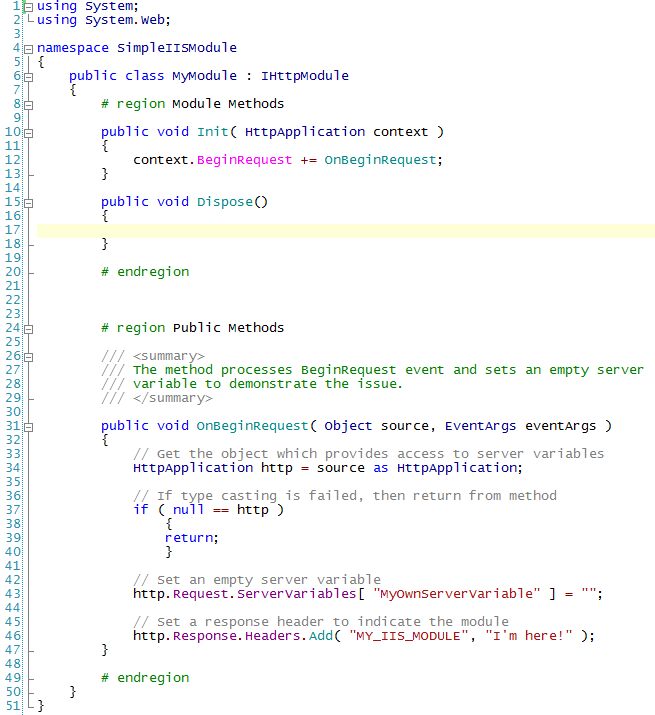This screenshot has height=715, width=655.
Task: Collapse the SimpleIISModule namespace fold marker
Action: click(x=28, y=49)
